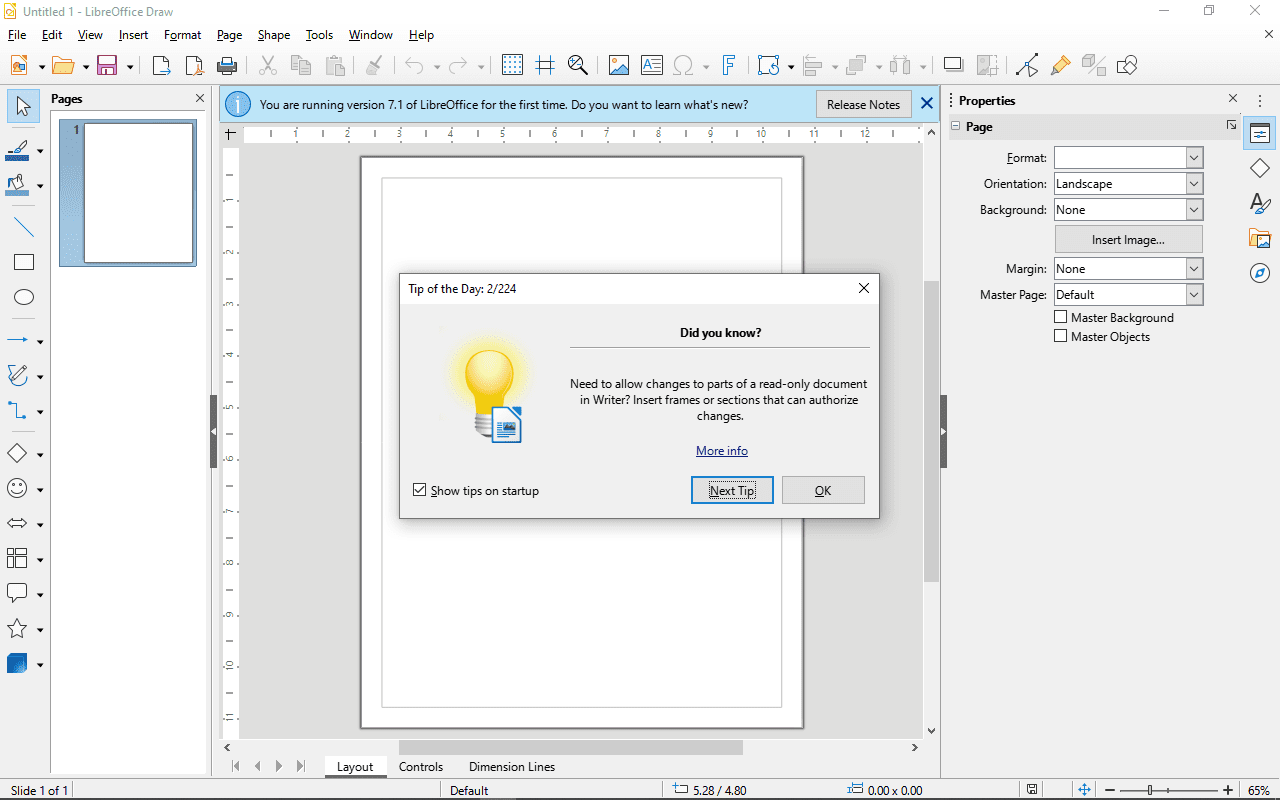Open the Tools menu

click(x=319, y=35)
